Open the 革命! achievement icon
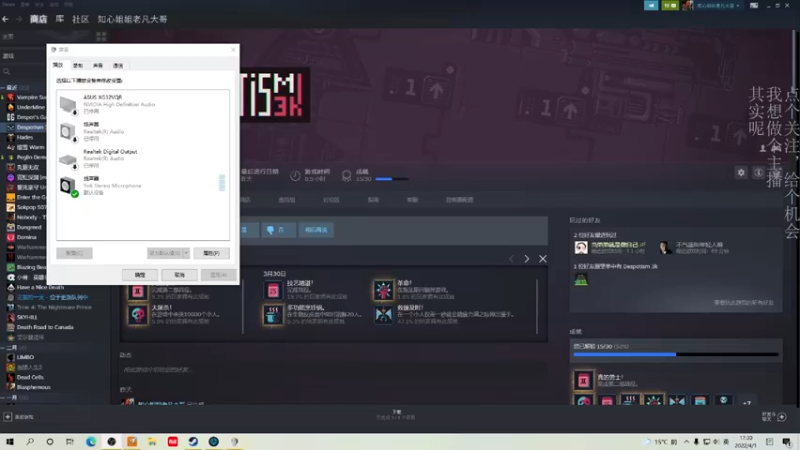The height and width of the screenshot is (450, 800). (x=383, y=290)
